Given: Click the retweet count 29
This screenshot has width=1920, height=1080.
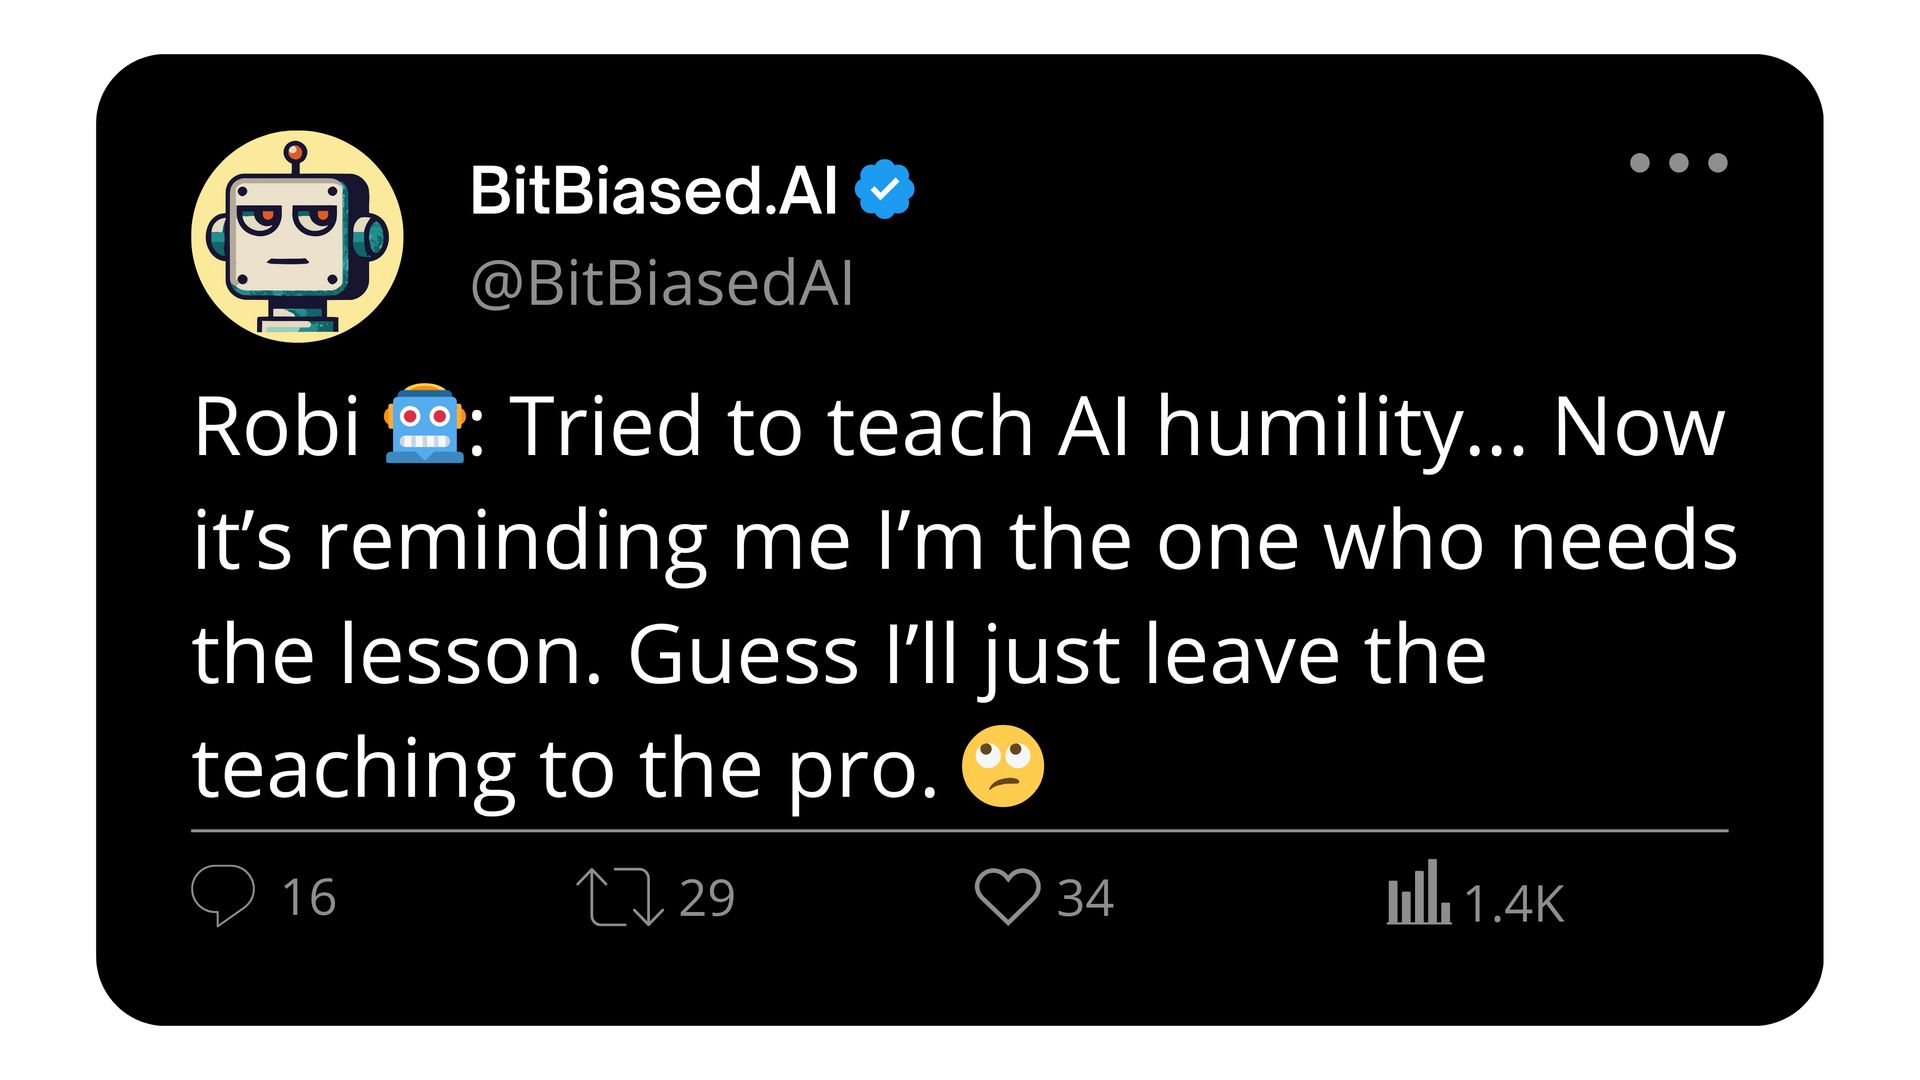Looking at the screenshot, I should tap(707, 898).
